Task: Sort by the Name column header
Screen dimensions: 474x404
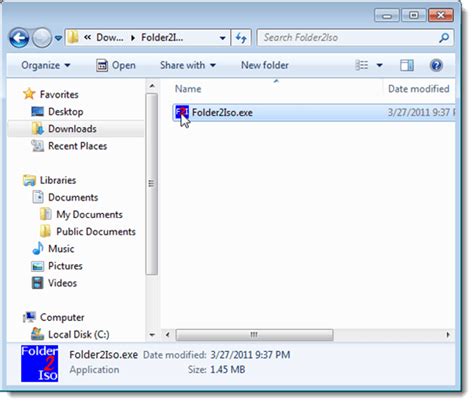Action: click(188, 89)
